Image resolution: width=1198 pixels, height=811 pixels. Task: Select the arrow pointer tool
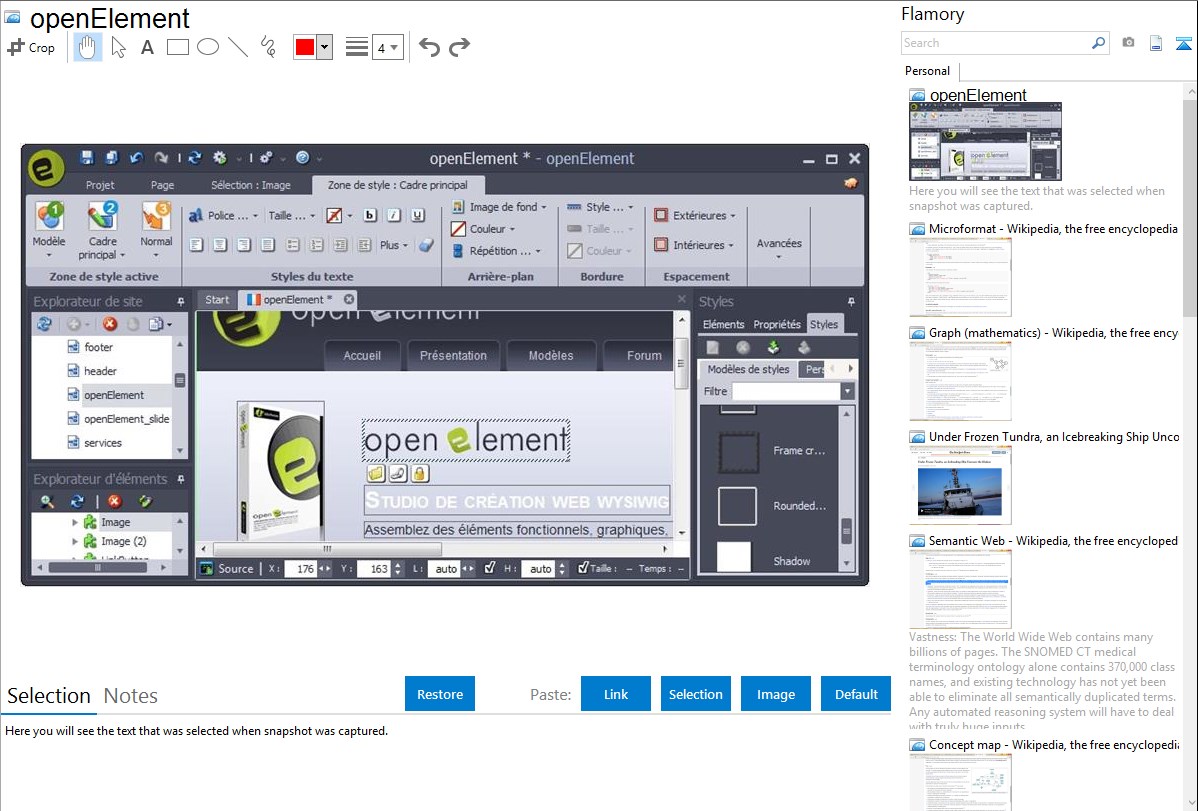tap(118, 47)
